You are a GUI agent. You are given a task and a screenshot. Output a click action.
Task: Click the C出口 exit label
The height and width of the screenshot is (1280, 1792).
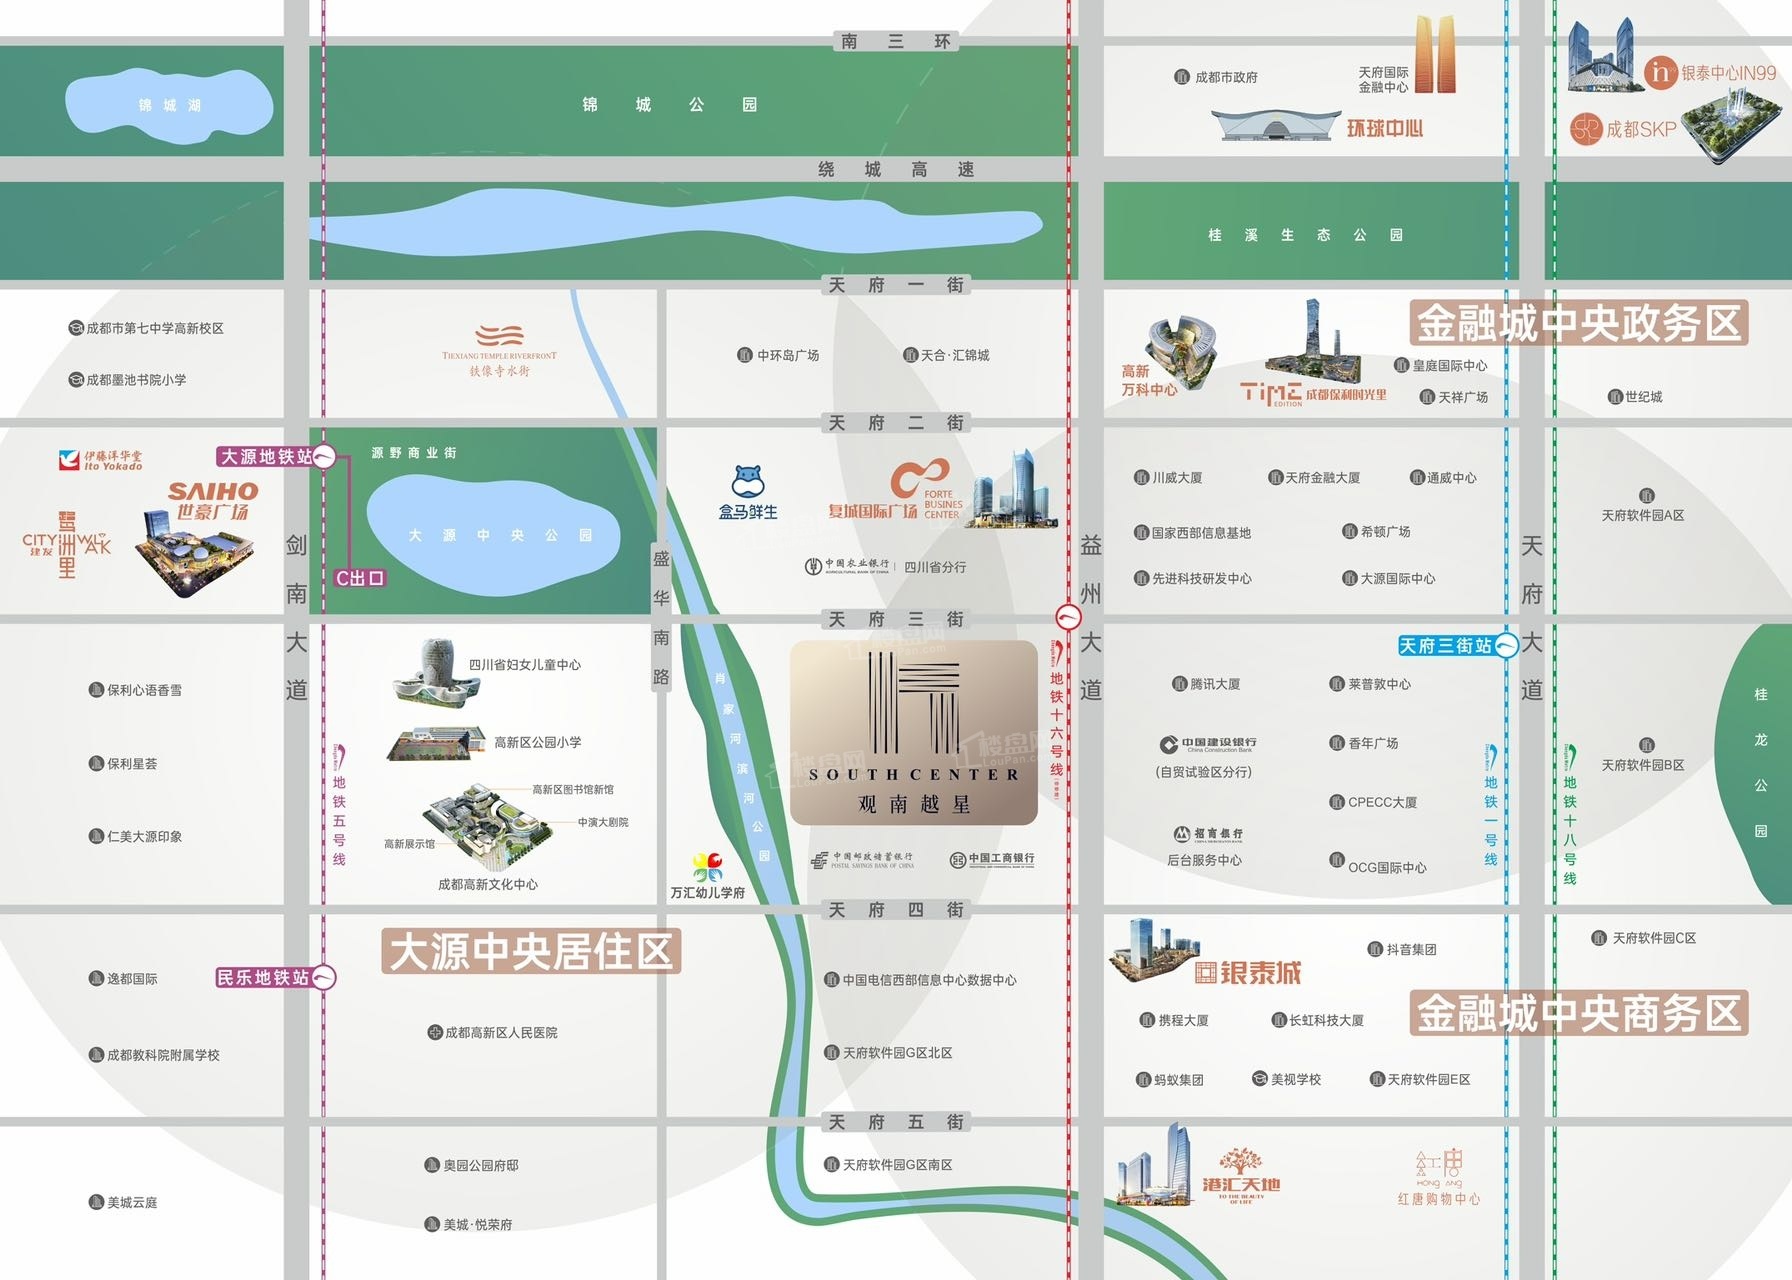(x=360, y=578)
